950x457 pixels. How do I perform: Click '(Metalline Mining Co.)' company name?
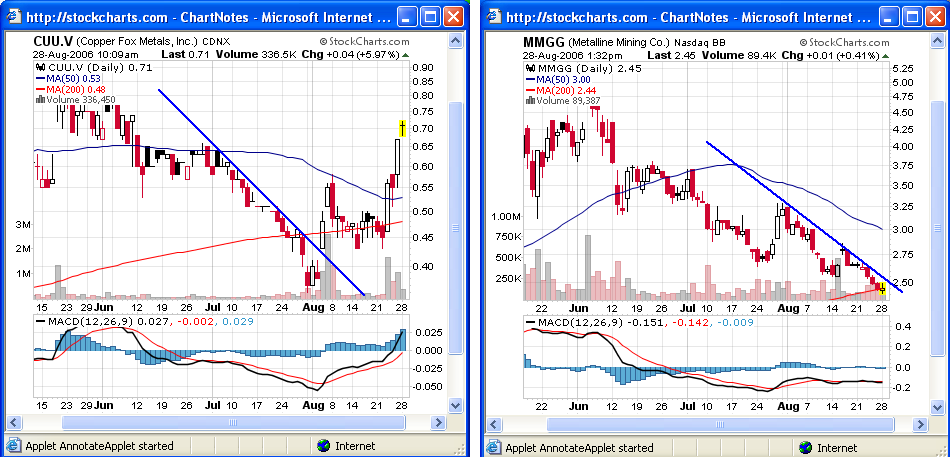click(619, 42)
